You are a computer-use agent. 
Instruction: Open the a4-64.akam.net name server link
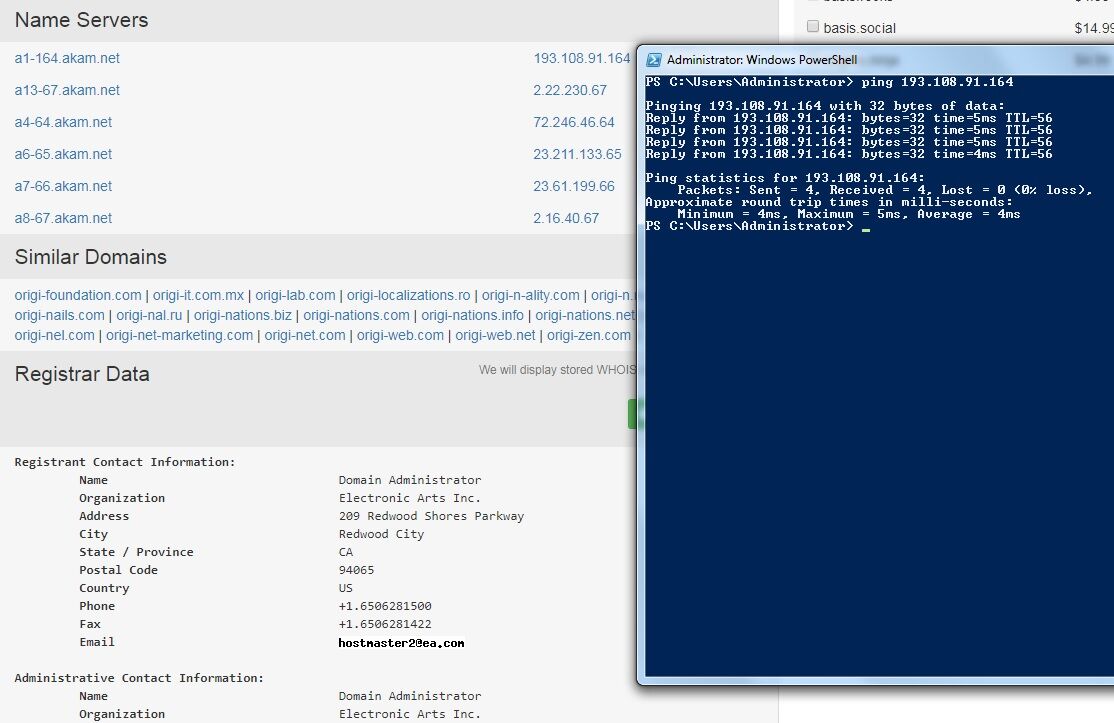pyautogui.click(x=63, y=122)
